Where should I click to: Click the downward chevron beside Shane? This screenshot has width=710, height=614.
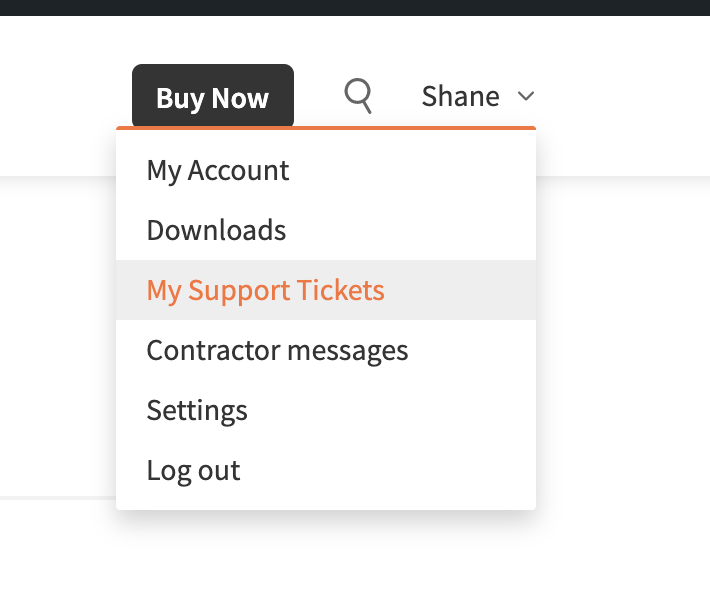pyautogui.click(x=526, y=96)
